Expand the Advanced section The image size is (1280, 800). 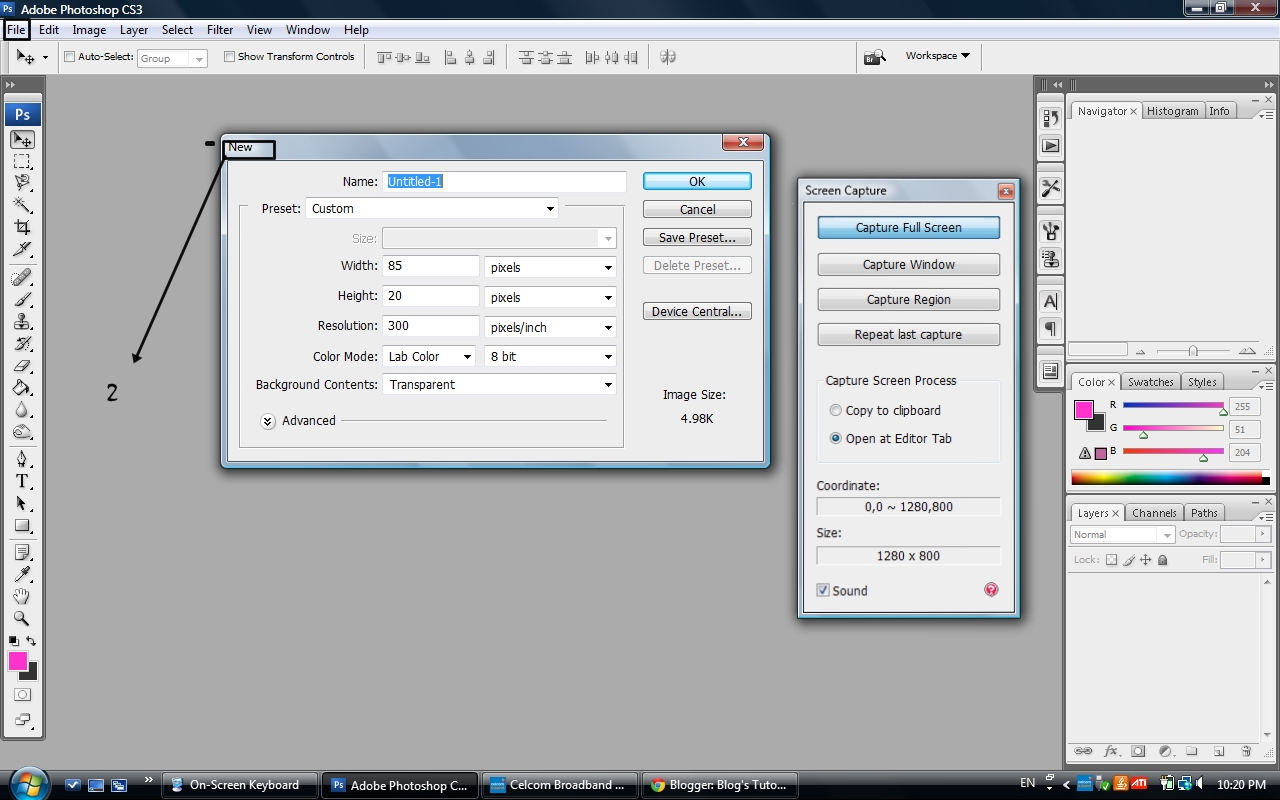pos(268,421)
